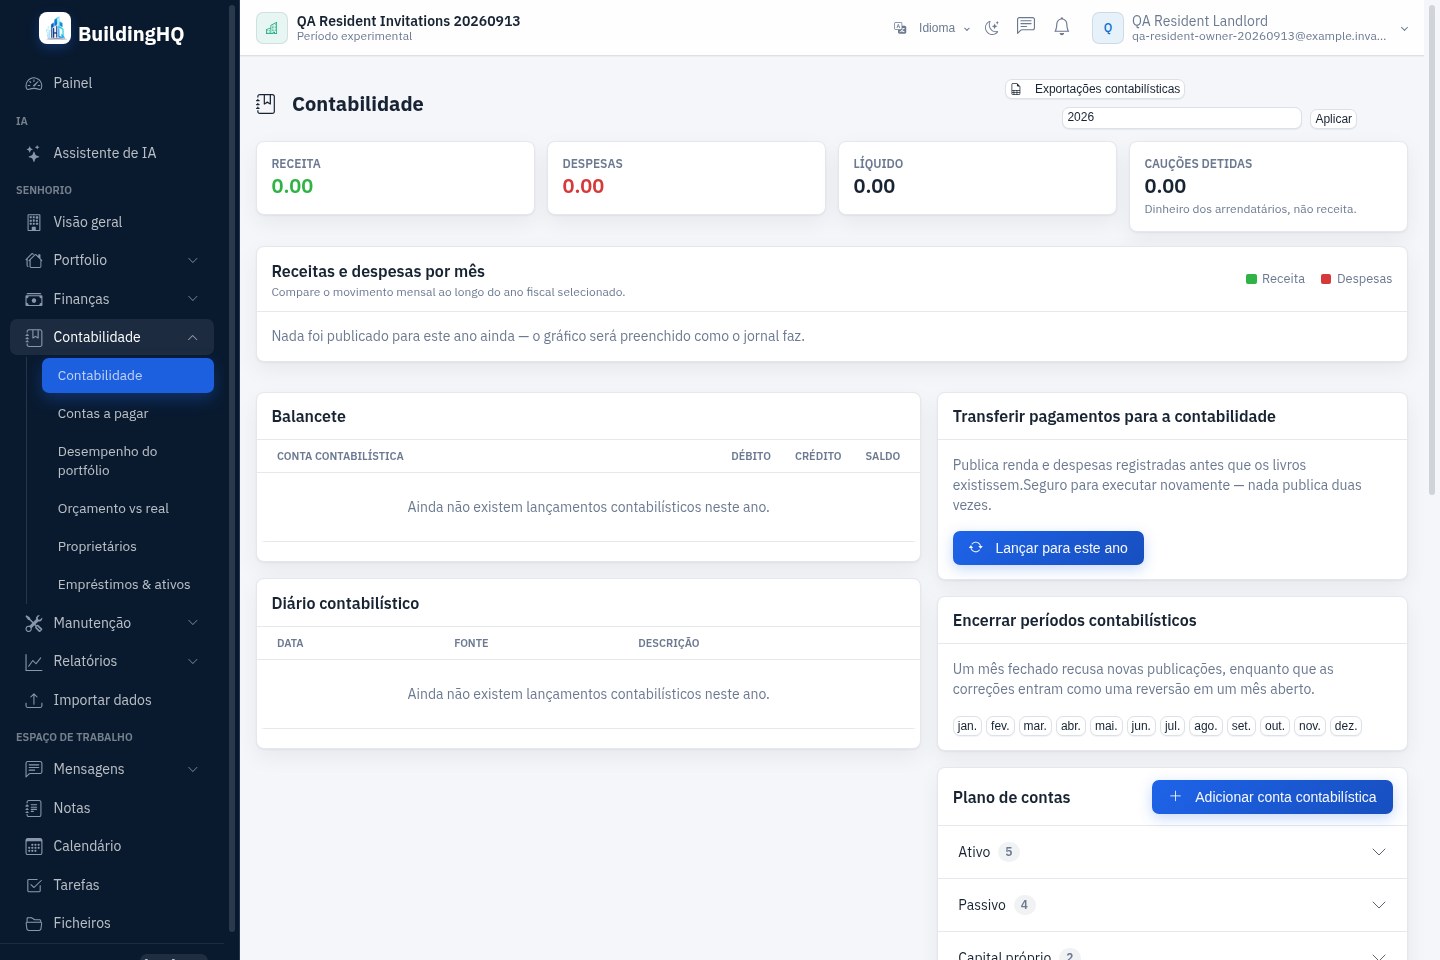Viewport: 1440px width, 960px height.
Task: Expand the Passivo accounts group
Action: point(1172,905)
